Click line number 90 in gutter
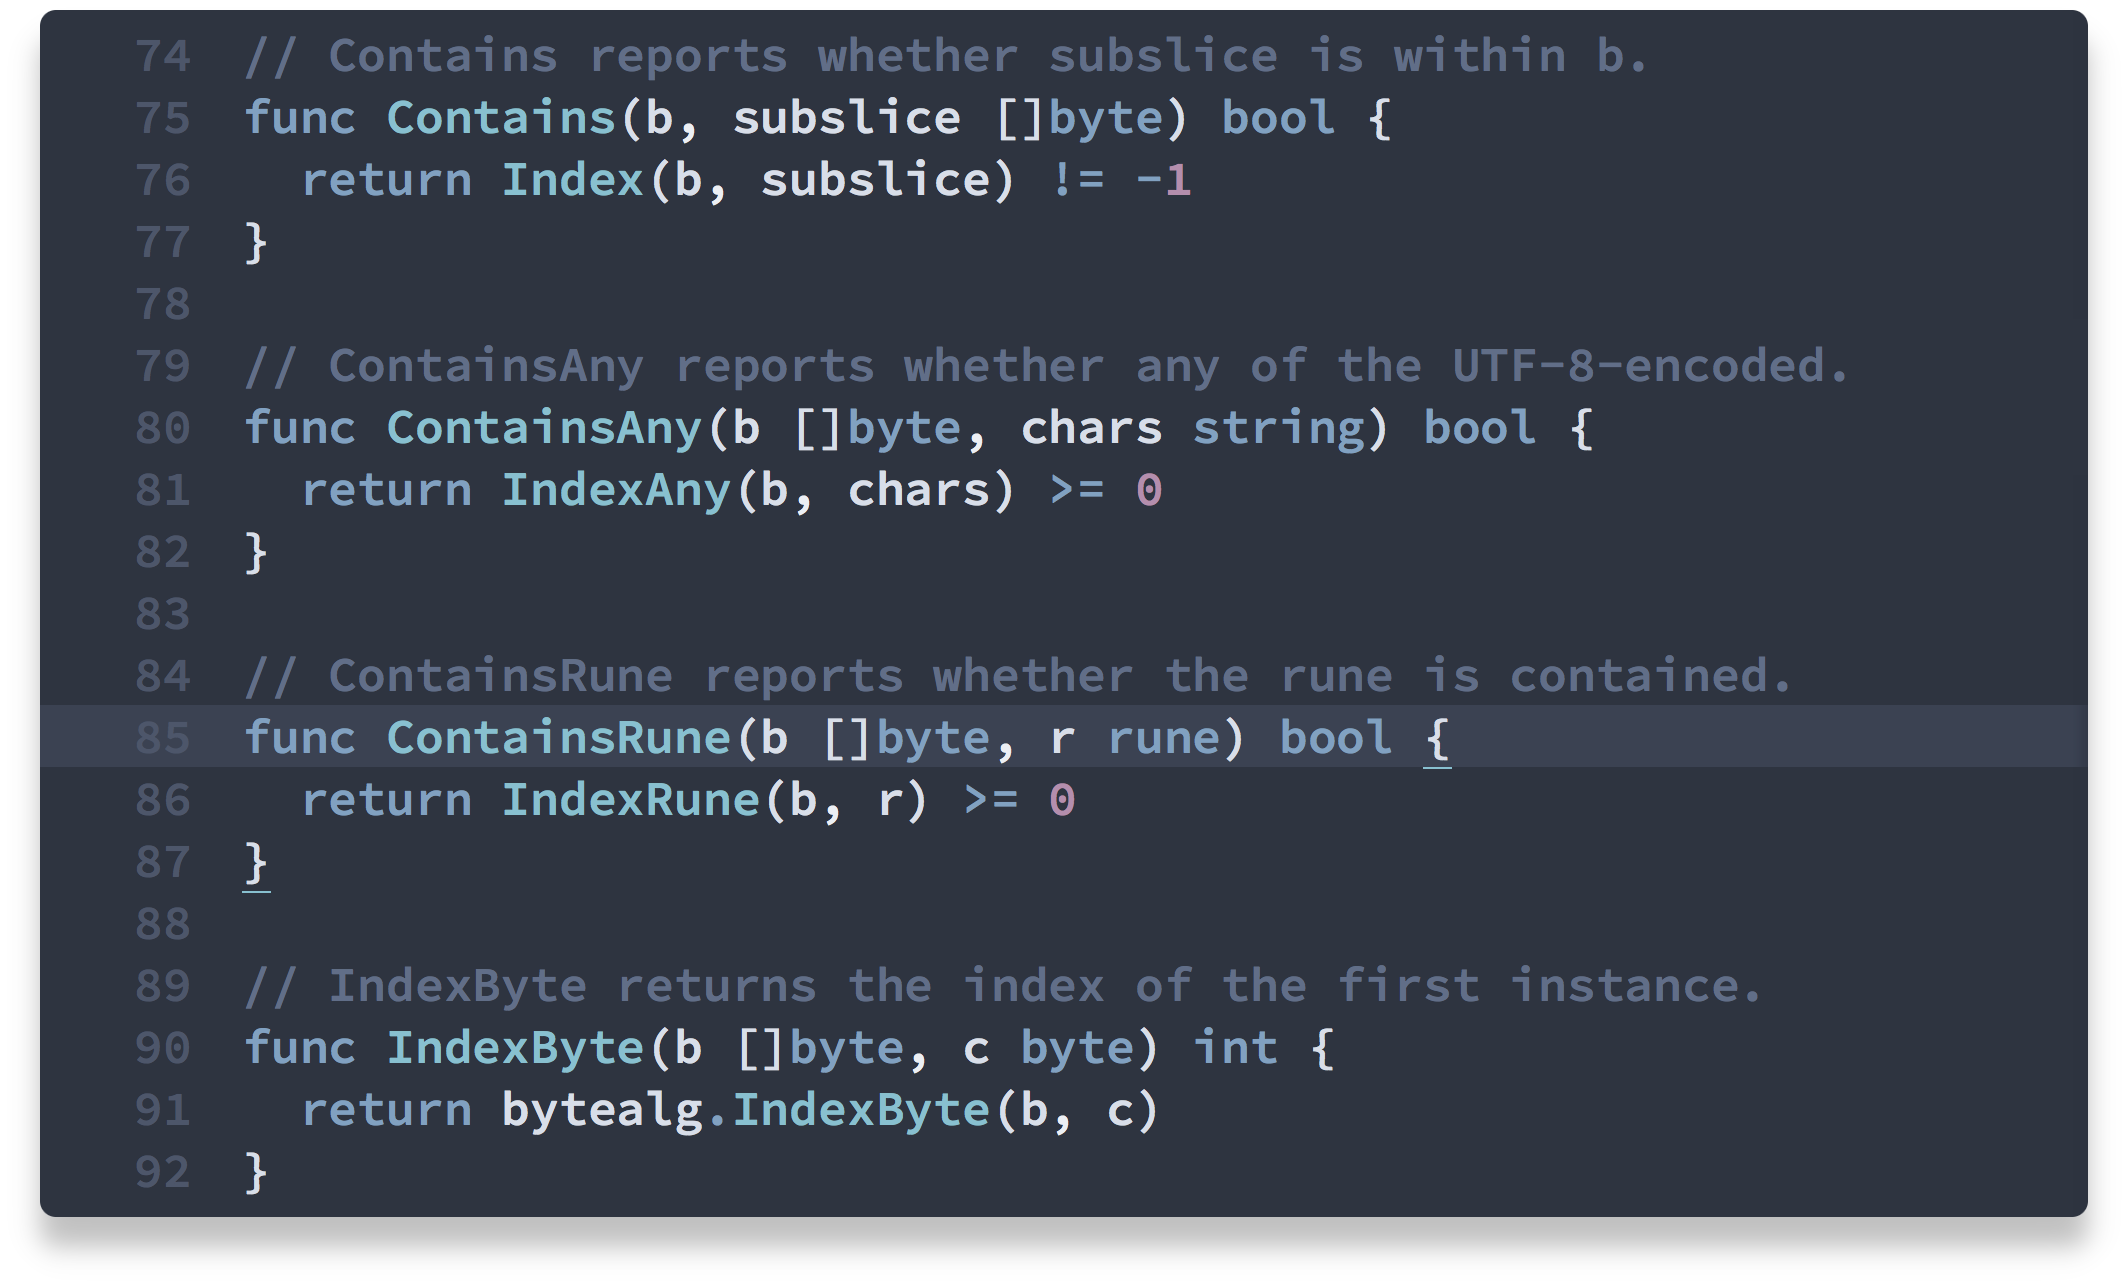The height and width of the screenshot is (1287, 2128). click(x=162, y=1048)
